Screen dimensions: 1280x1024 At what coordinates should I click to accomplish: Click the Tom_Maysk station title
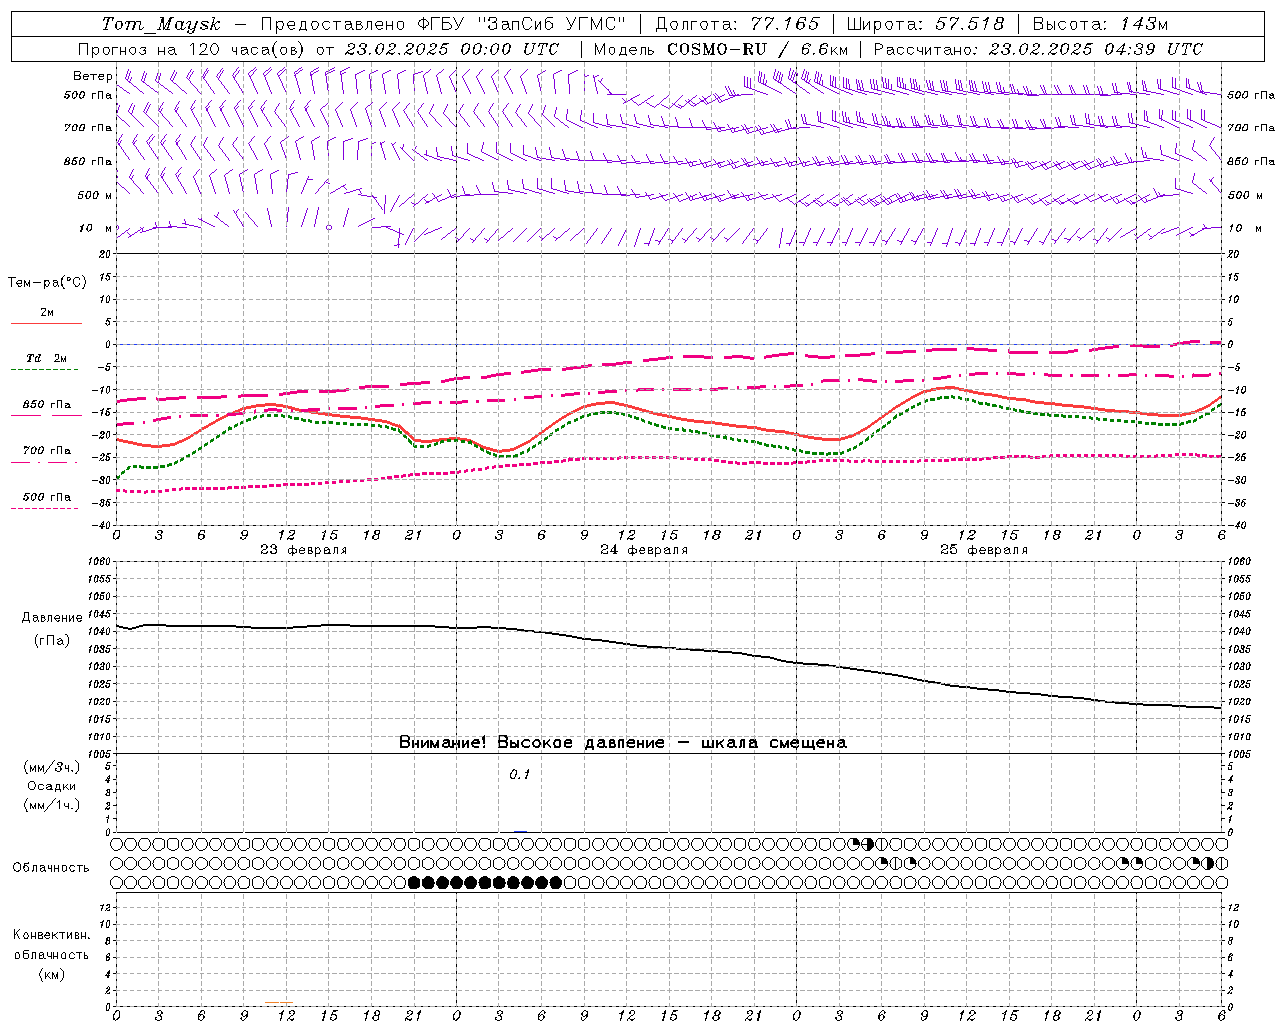161,24
